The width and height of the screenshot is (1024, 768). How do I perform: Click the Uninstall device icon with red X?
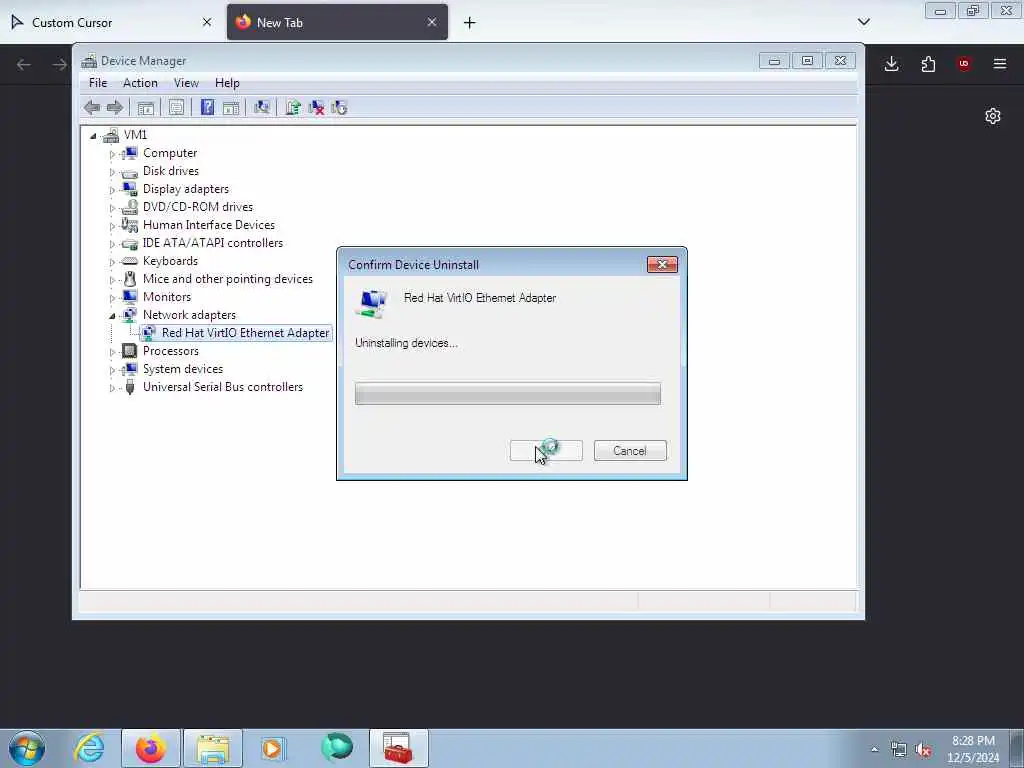pyautogui.click(x=316, y=108)
